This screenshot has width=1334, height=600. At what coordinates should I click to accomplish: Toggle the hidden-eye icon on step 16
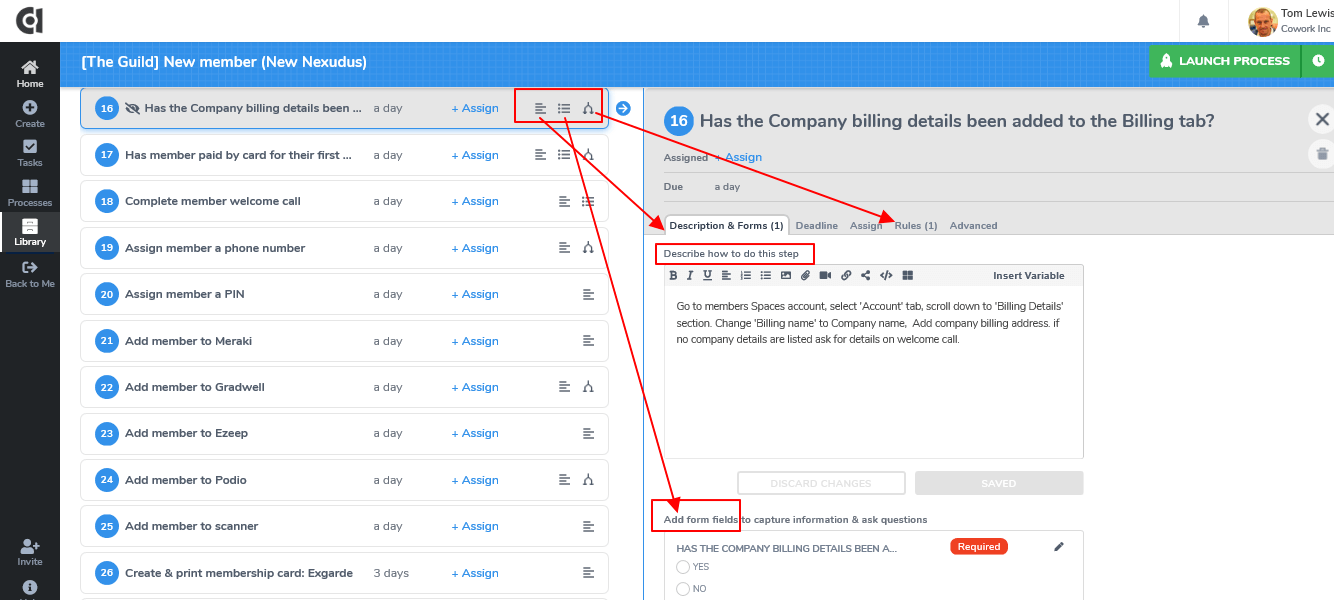point(132,108)
